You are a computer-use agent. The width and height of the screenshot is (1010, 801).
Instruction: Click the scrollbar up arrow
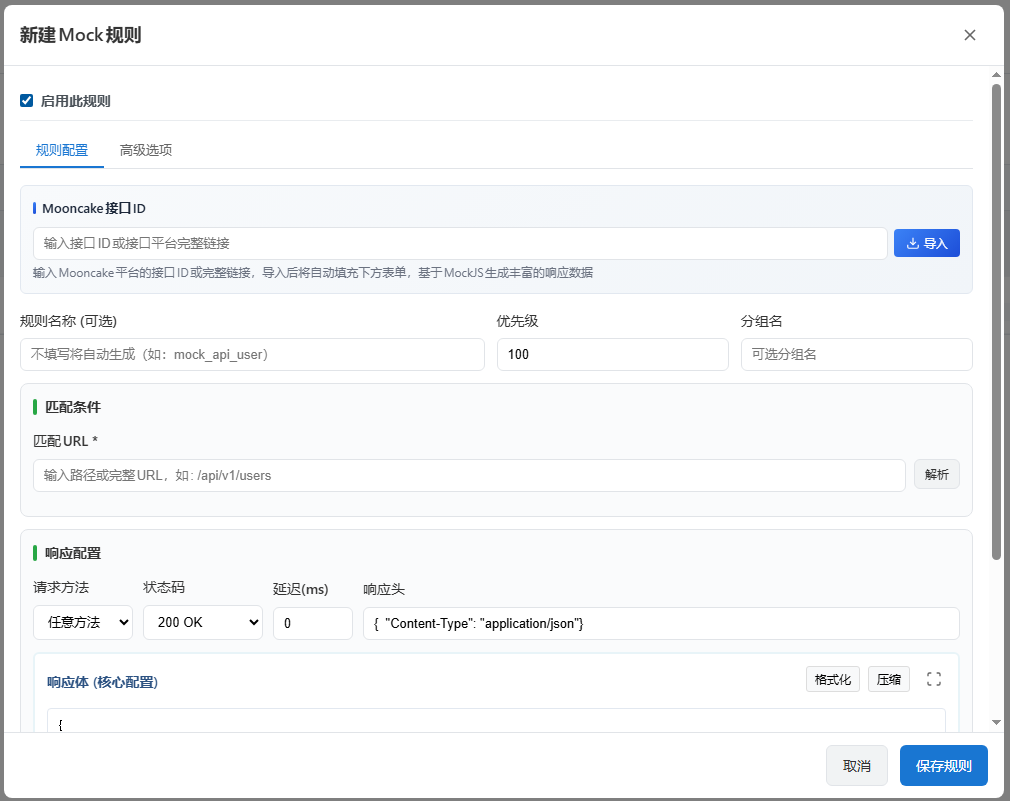pos(996,75)
